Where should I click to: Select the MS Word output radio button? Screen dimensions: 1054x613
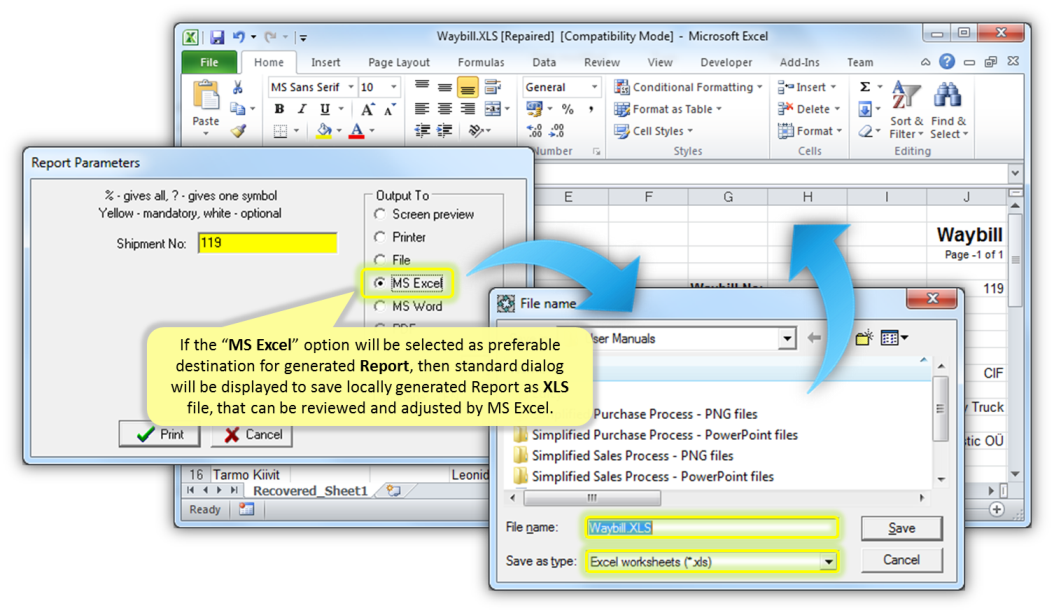point(380,306)
